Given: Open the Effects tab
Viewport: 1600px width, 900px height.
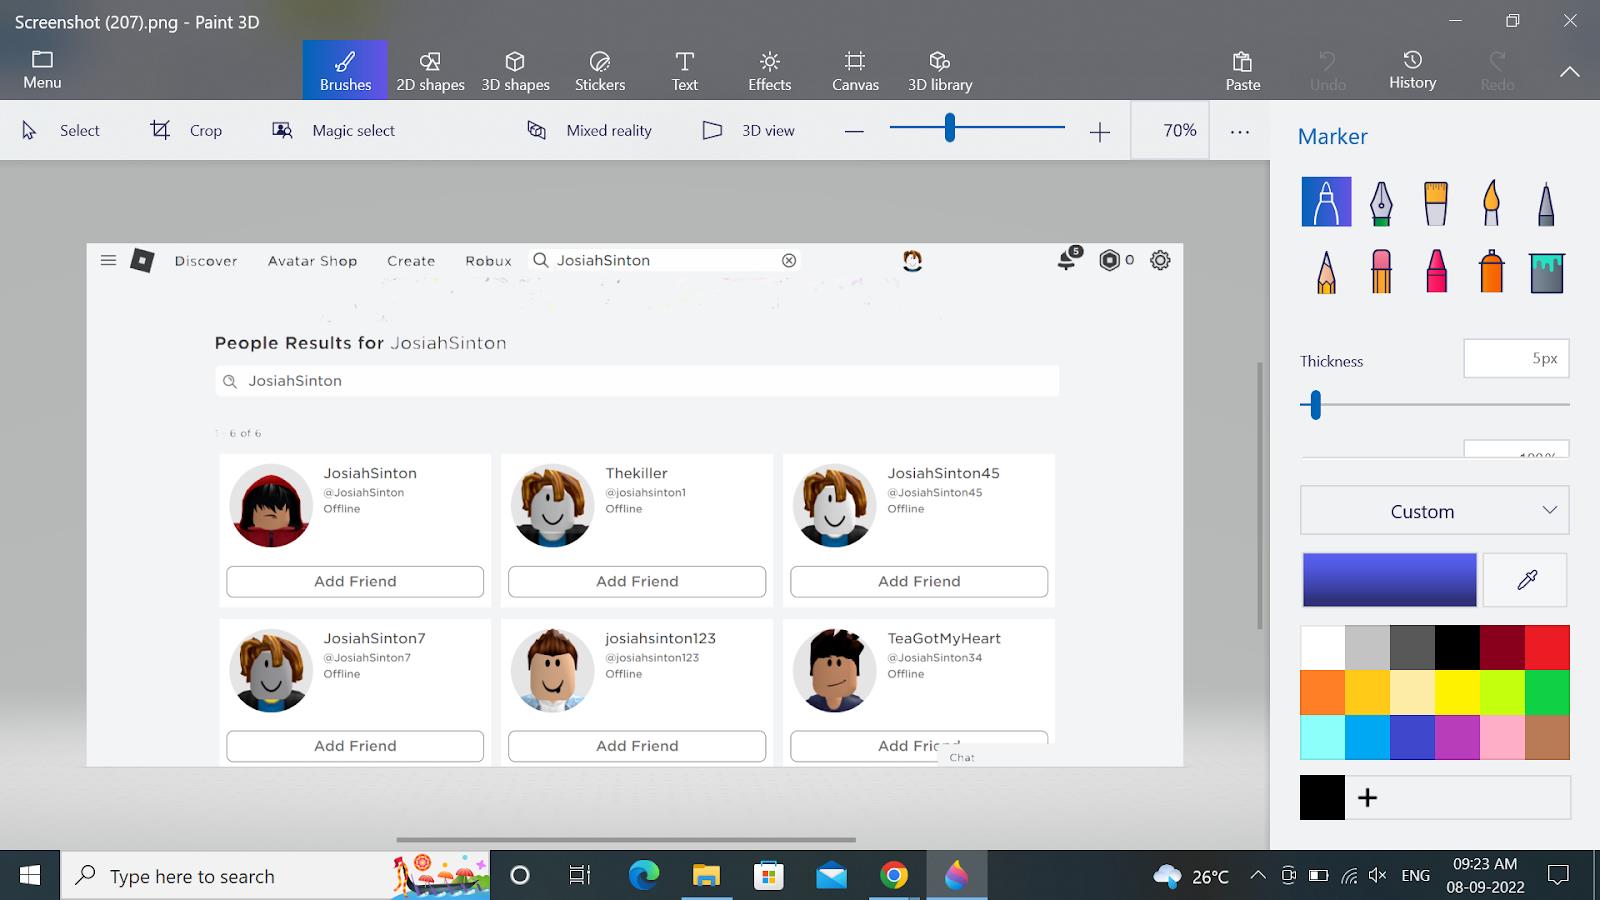Looking at the screenshot, I should (x=770, y=70).
